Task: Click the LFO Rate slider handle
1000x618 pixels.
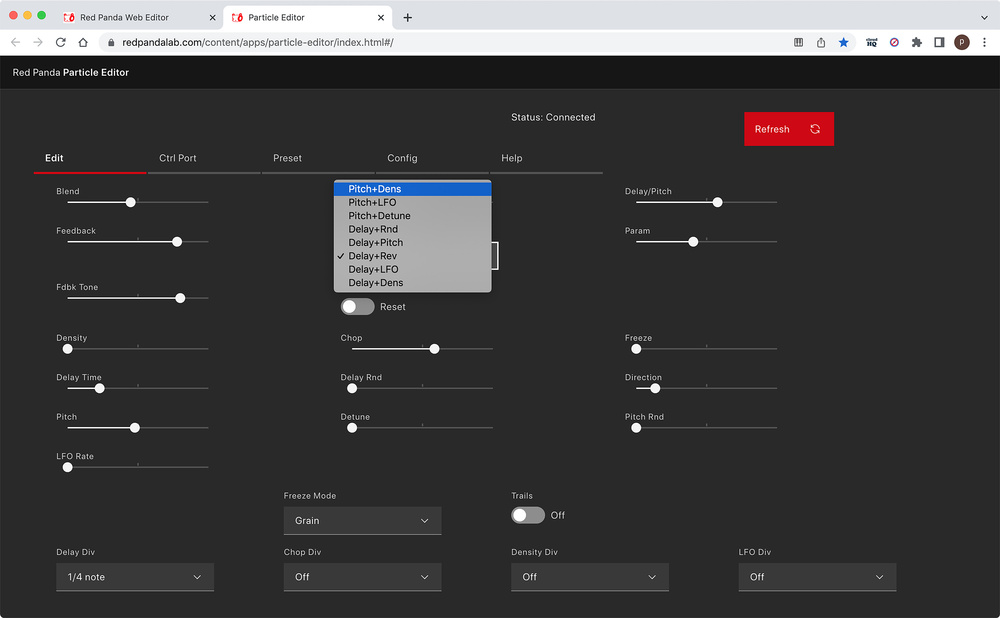Action: tap(68, 467)
